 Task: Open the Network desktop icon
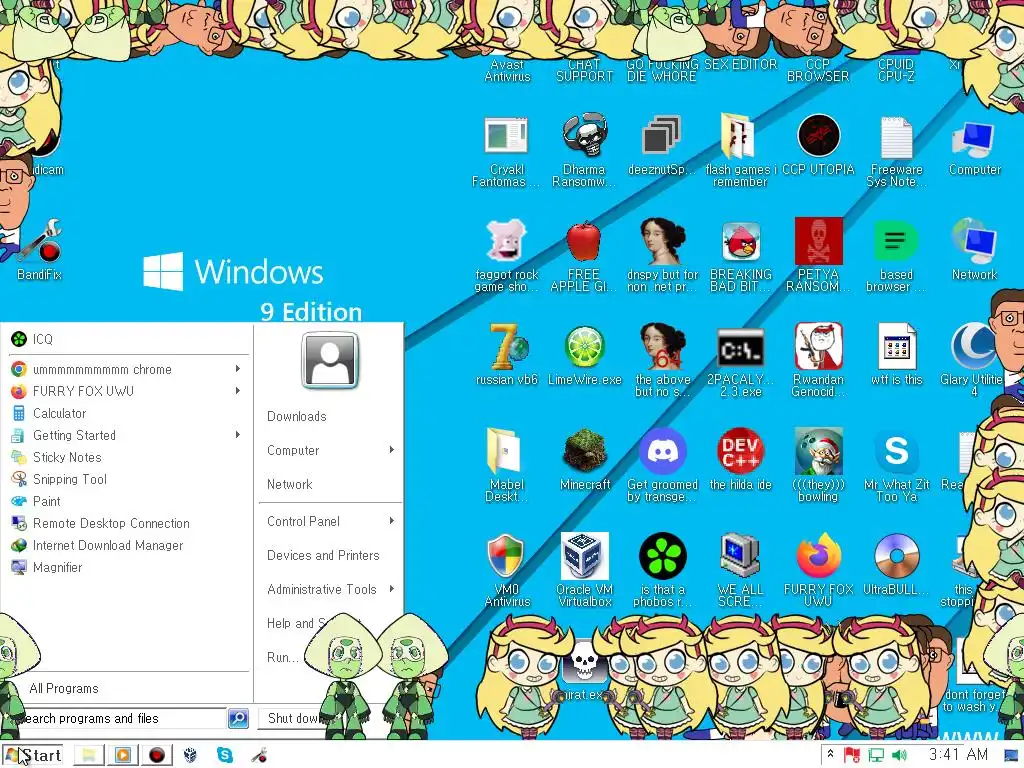tap(974, 242)
